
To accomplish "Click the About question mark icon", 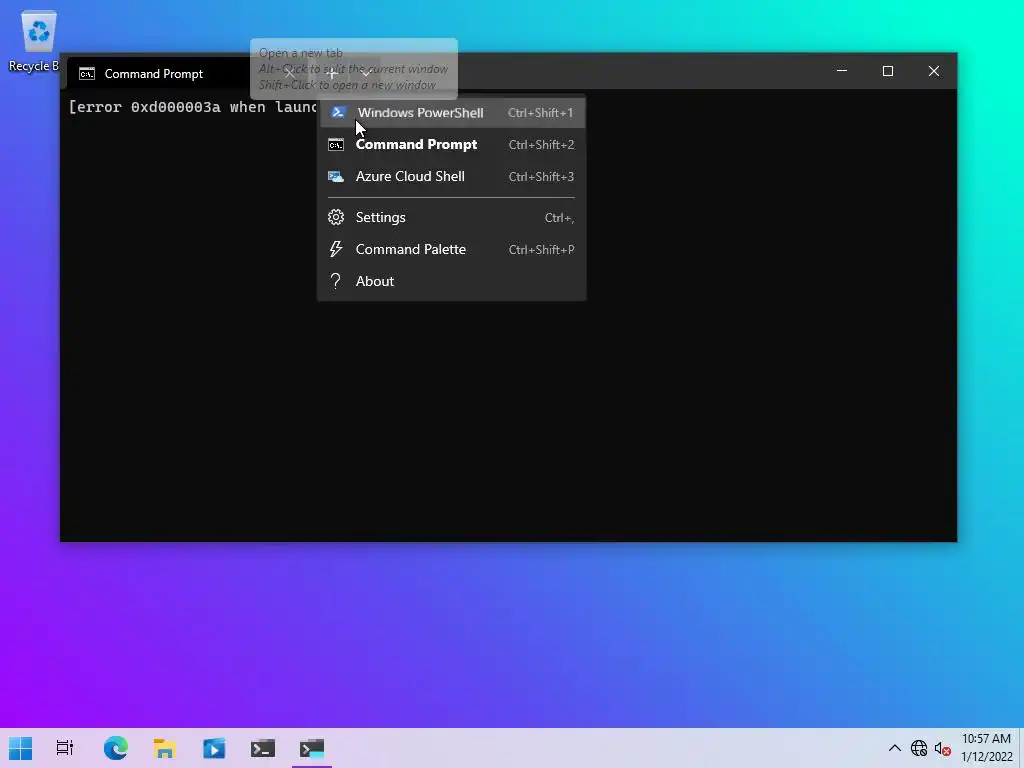I will pyautogui.click(x=336, y=281).
